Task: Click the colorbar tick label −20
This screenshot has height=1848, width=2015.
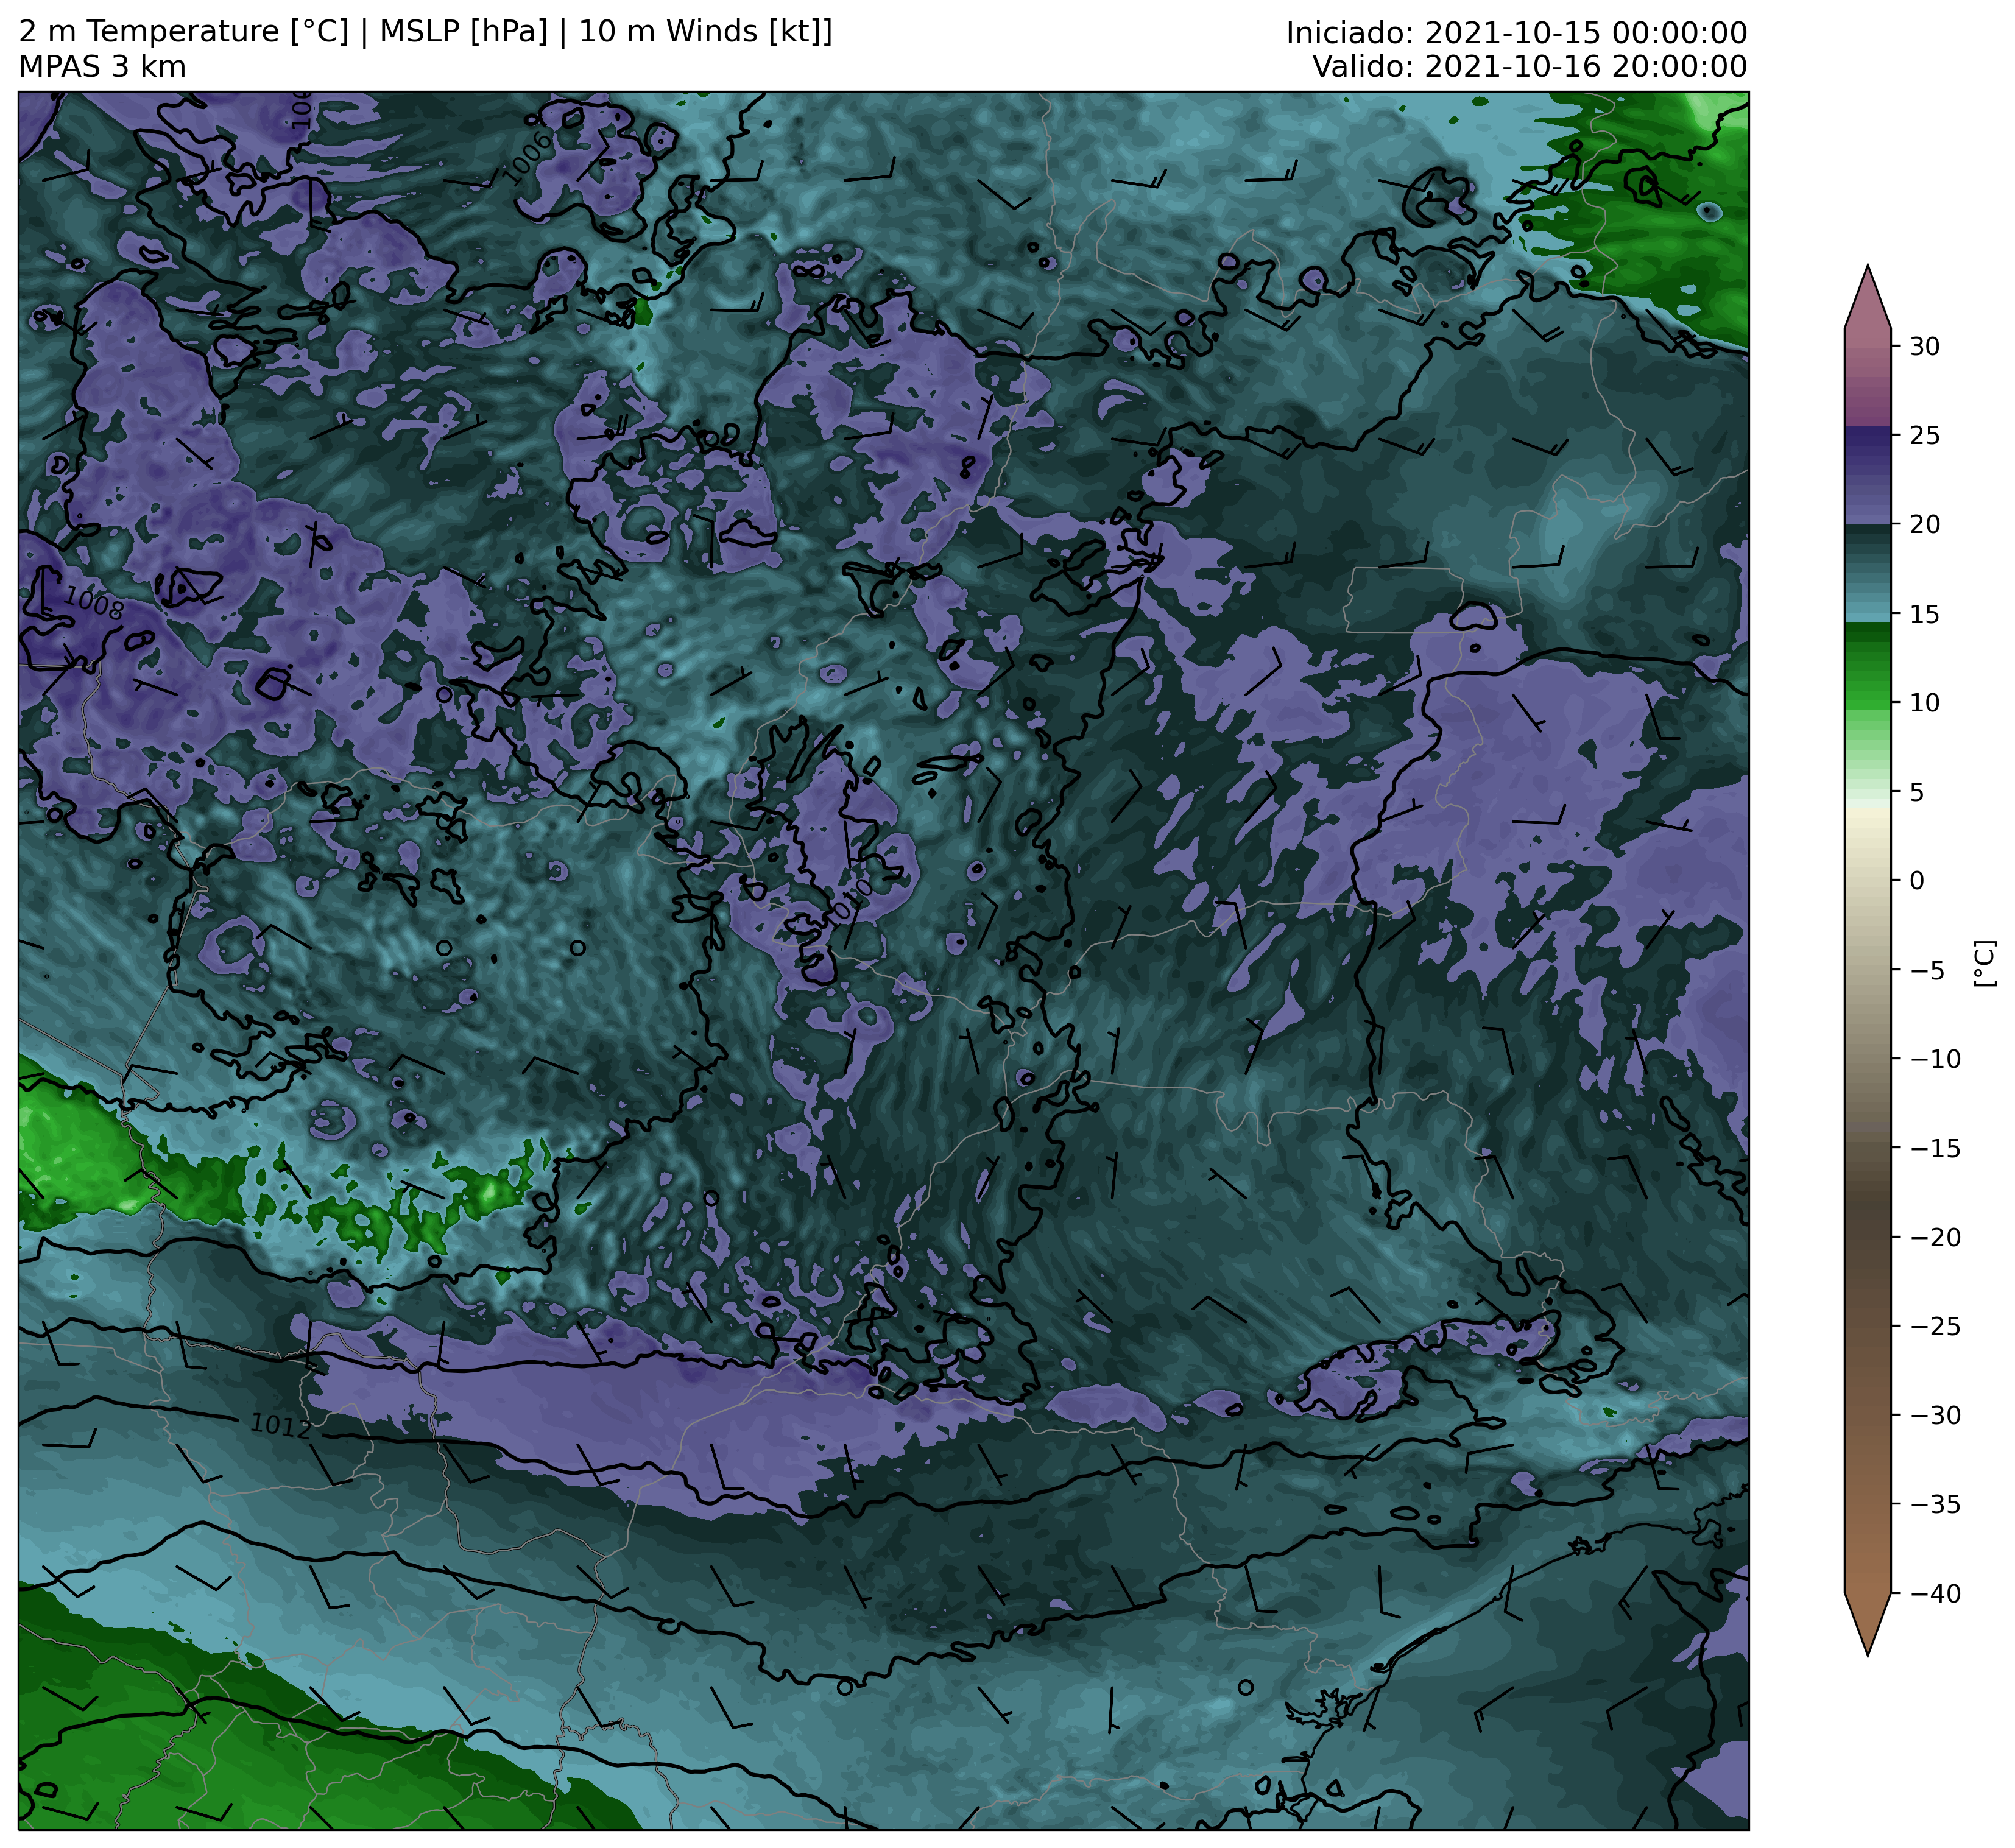Action: (x=1934, y=1237)
